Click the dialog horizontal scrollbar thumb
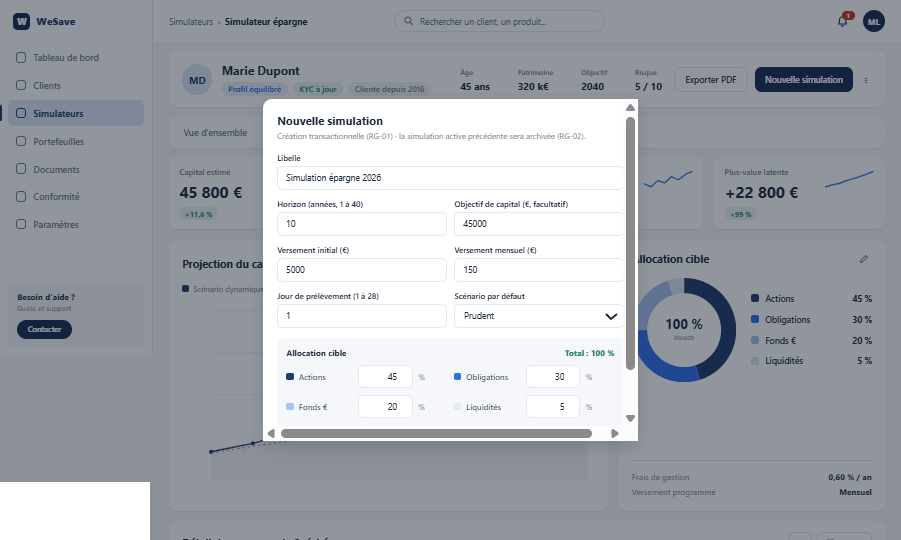The height and width of the screenshot is (540, 901). tap(436, 433)
